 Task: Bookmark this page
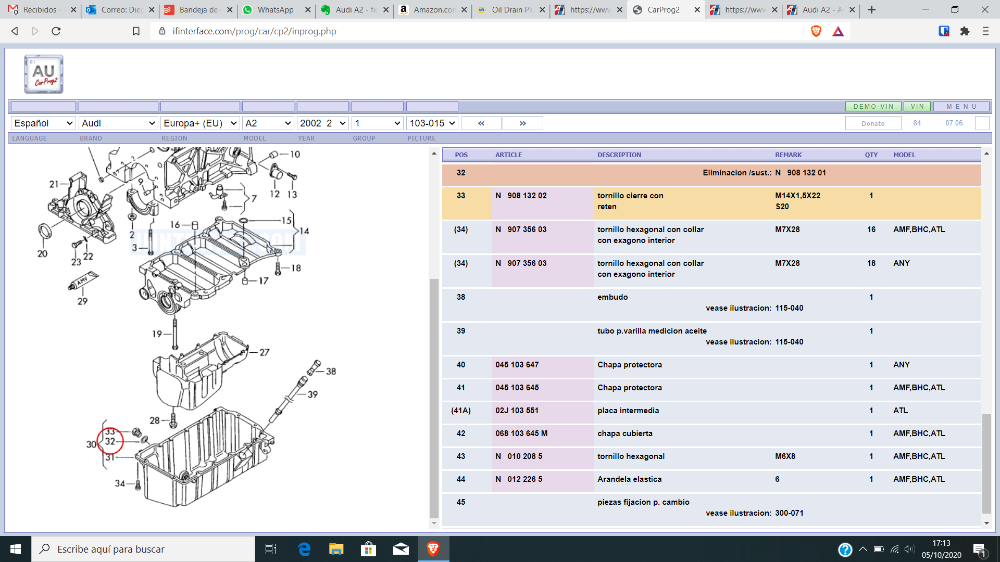point(136,31)
